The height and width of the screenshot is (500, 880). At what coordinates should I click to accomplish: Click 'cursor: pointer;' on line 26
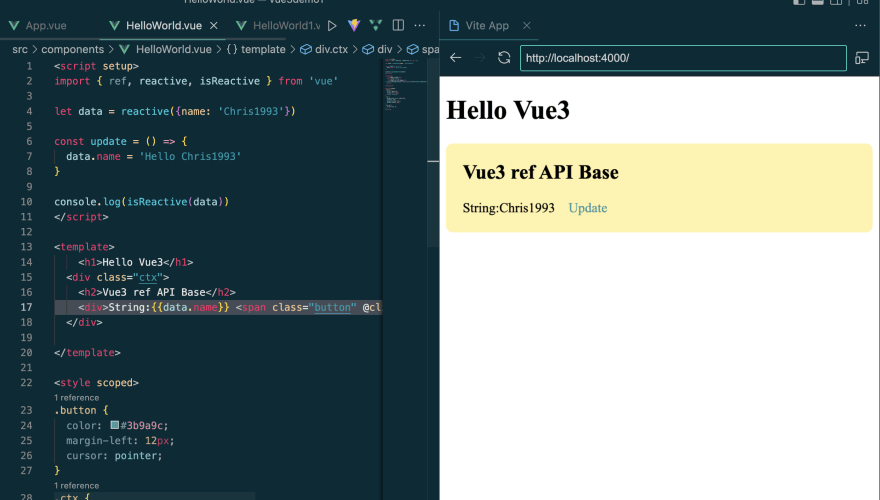(x=114, y=456)
